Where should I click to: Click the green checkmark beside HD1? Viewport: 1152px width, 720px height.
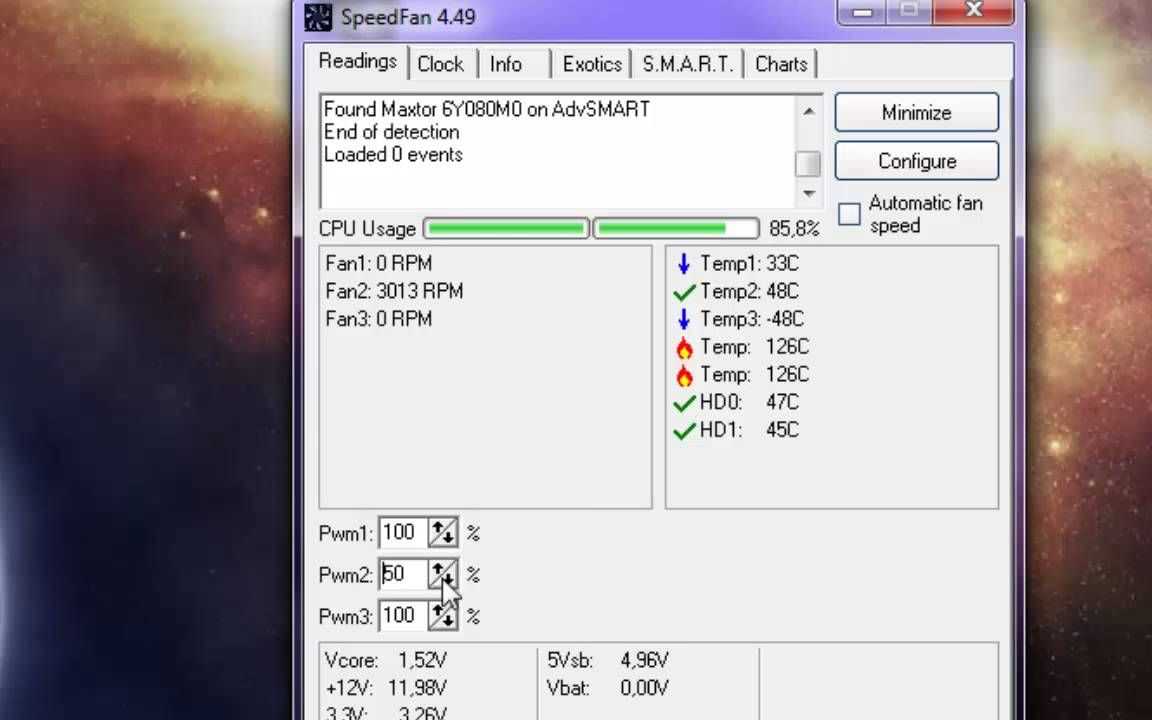pos(684,431)
